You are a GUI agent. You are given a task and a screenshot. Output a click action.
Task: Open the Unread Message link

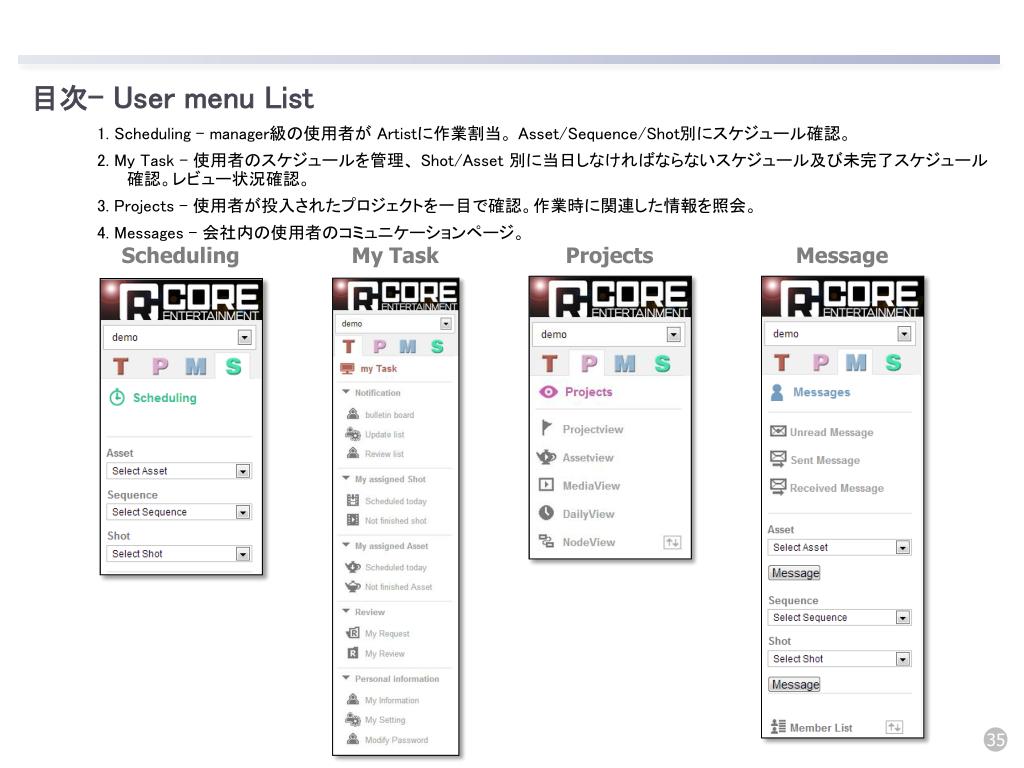point(831,432)
